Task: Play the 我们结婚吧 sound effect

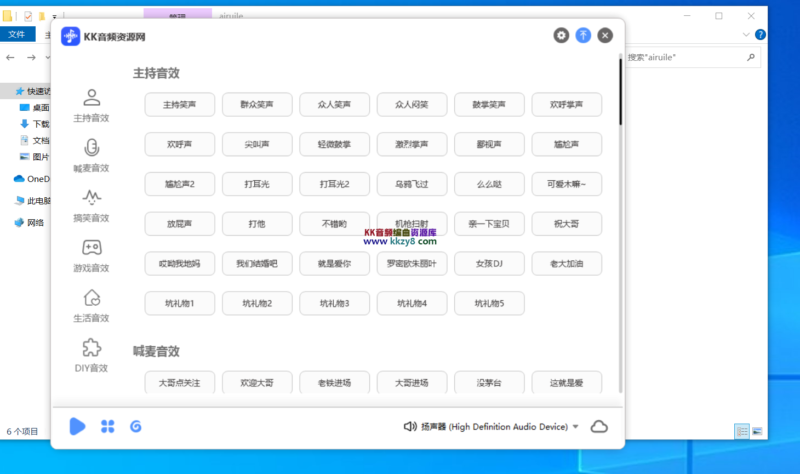Action: click(257, 264)
